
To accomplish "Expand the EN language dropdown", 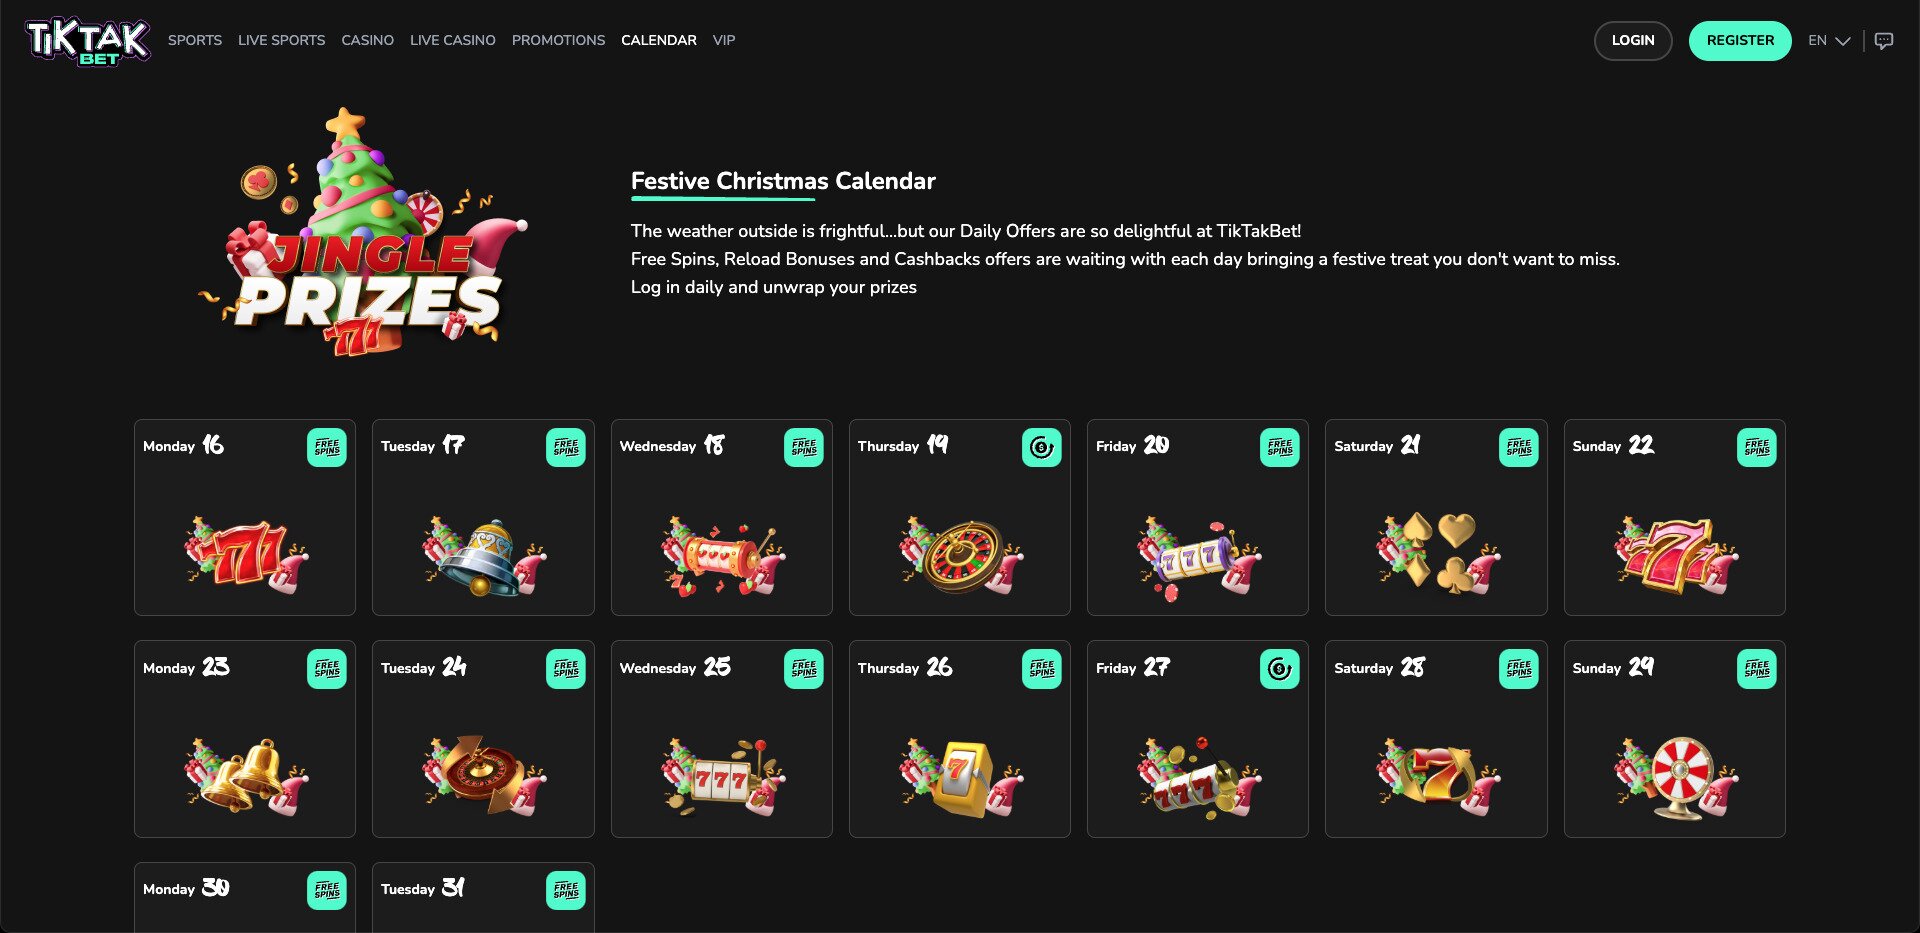I will 1829,41.
